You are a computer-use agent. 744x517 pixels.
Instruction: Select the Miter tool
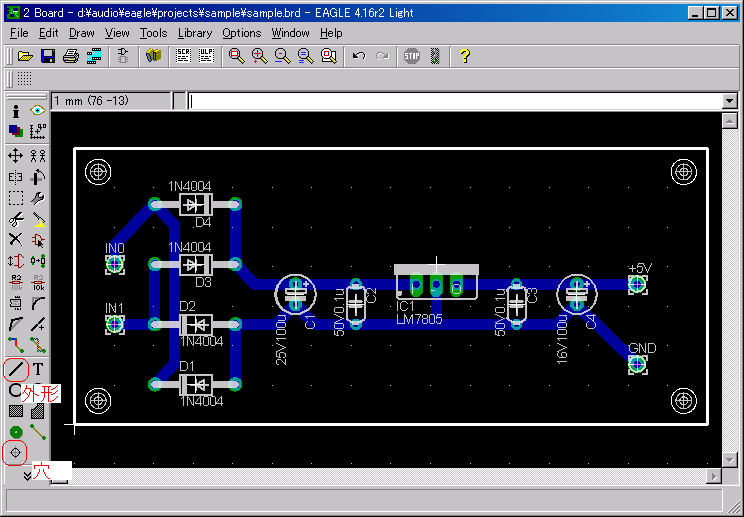click(37, 304)
